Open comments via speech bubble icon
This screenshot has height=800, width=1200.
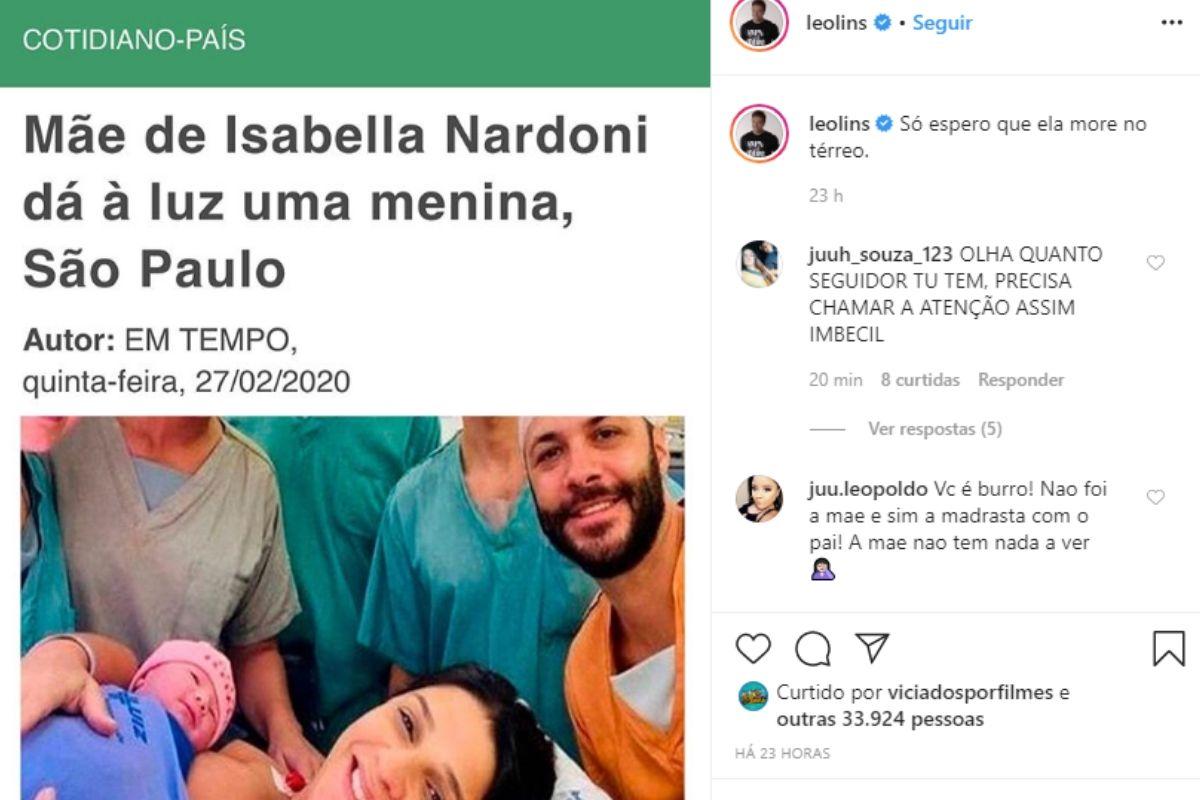click(x=813, y=649)
